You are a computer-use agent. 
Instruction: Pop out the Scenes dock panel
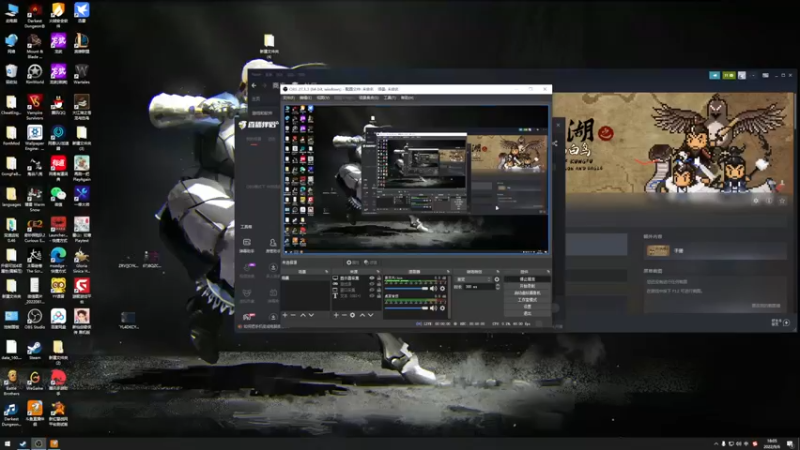click(327, 271)
